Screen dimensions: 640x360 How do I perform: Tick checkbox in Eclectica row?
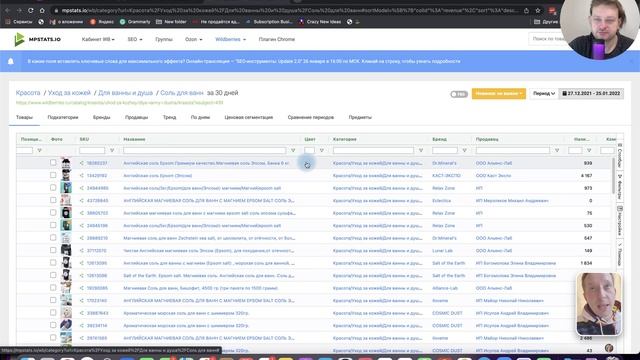[x=53, y=200]
